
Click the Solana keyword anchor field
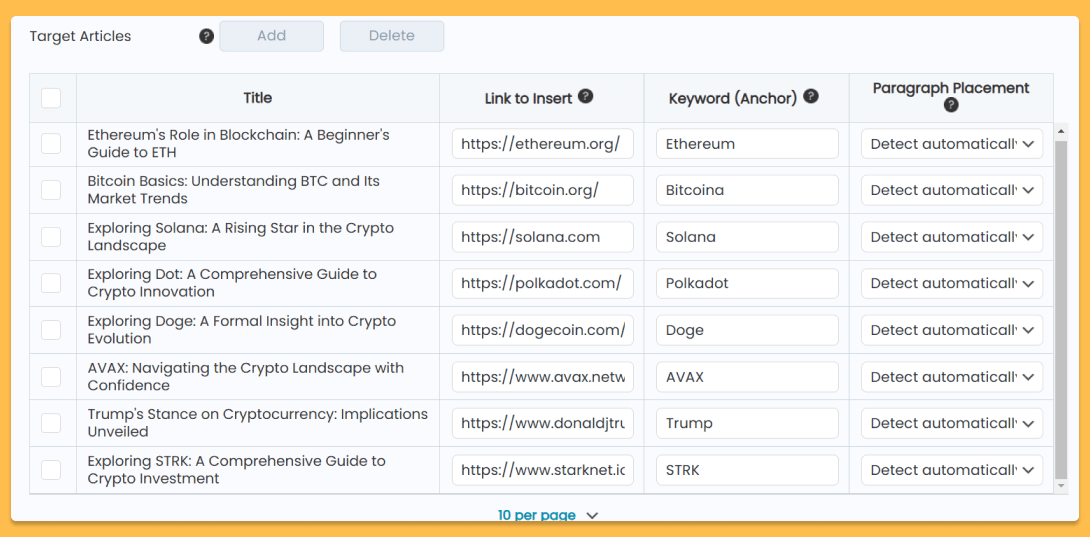(x=747, y=237)
